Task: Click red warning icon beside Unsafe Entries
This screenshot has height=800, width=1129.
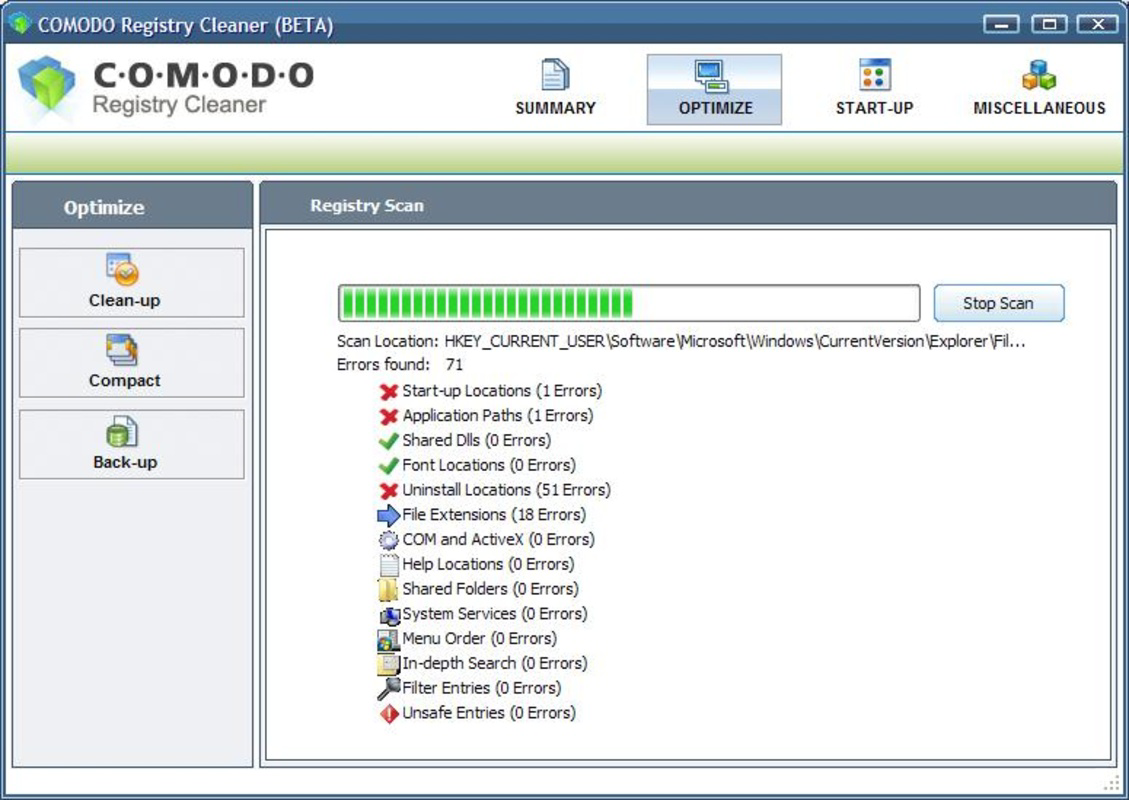Action: tap(389, 714)
